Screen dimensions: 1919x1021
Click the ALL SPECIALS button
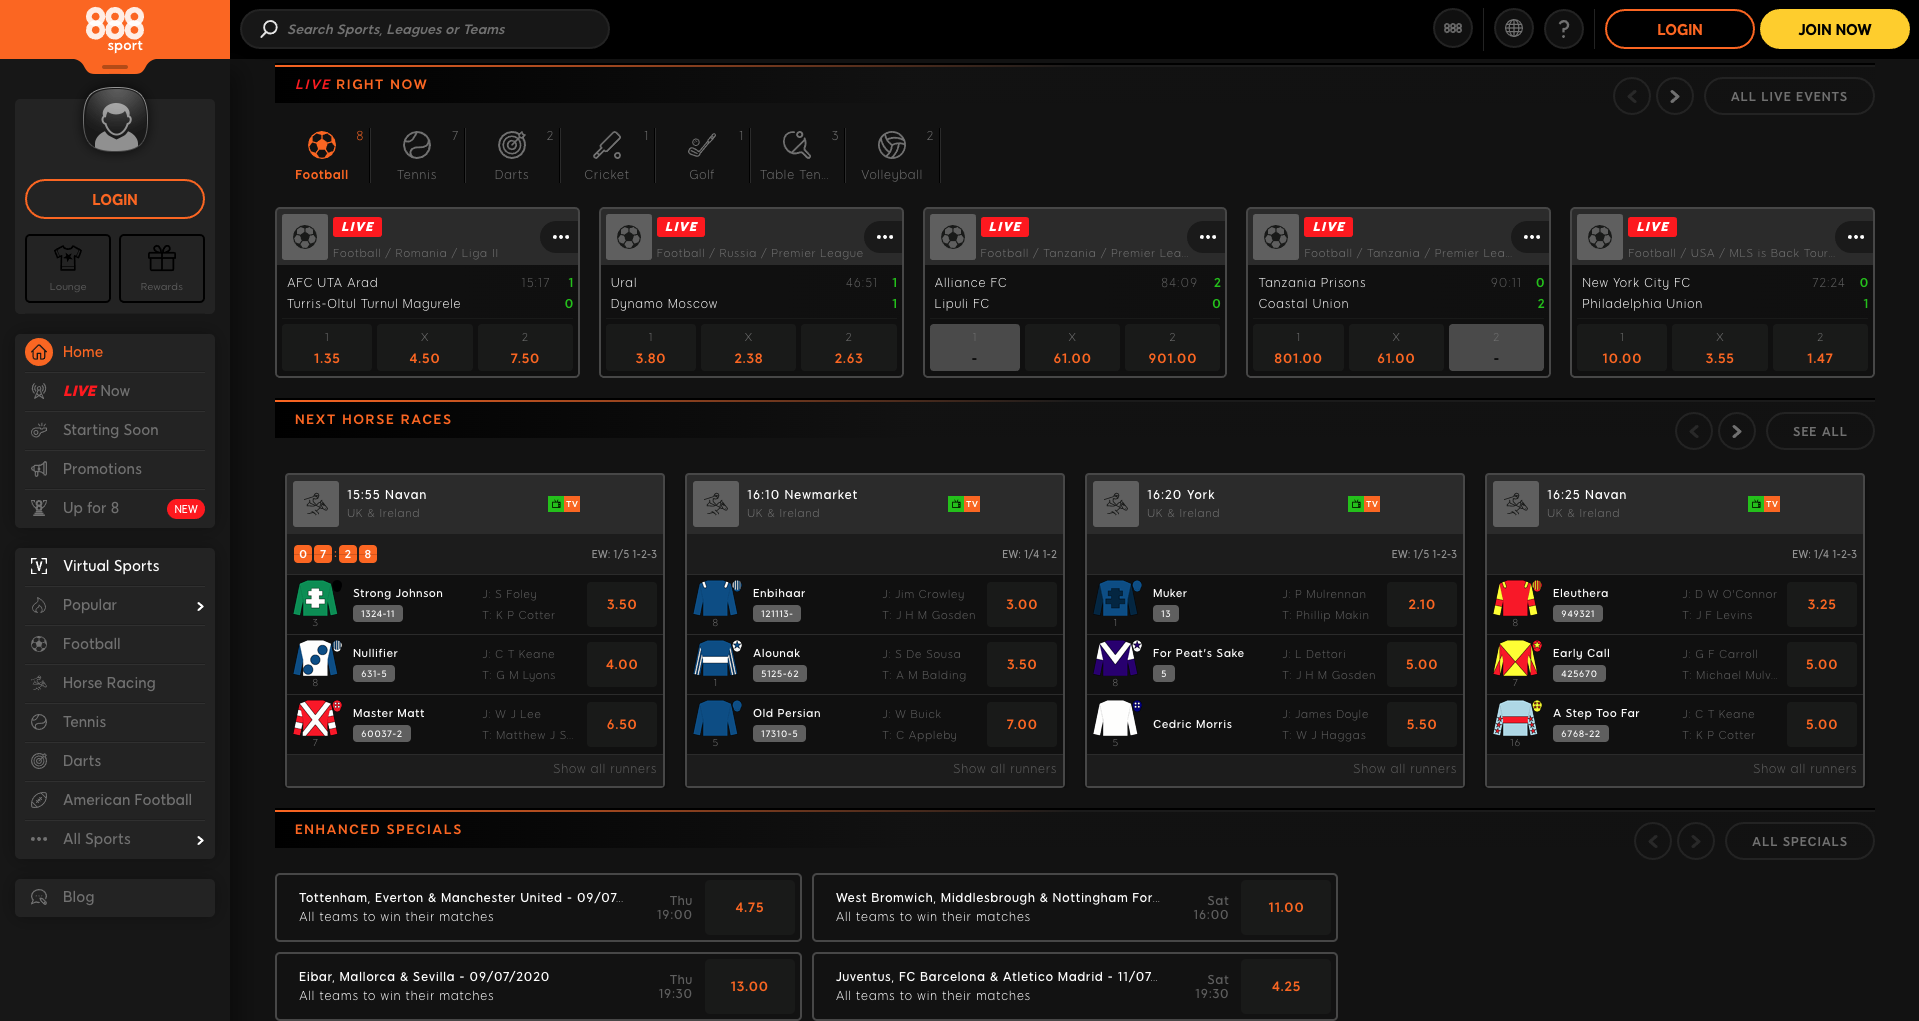tap(1800, 841)
